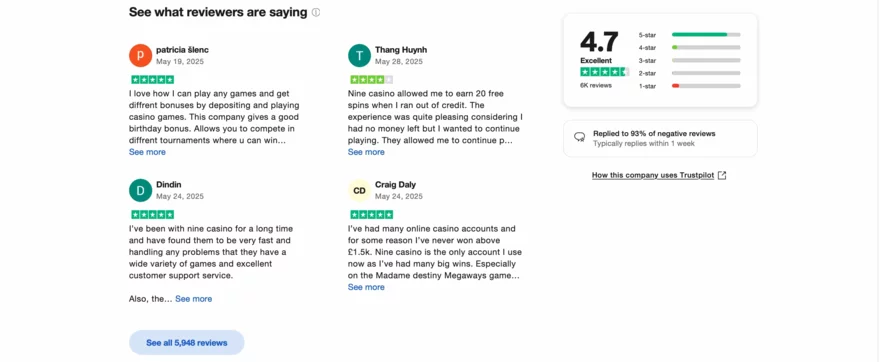Expand Dindin's review with See more

[194, 299]
